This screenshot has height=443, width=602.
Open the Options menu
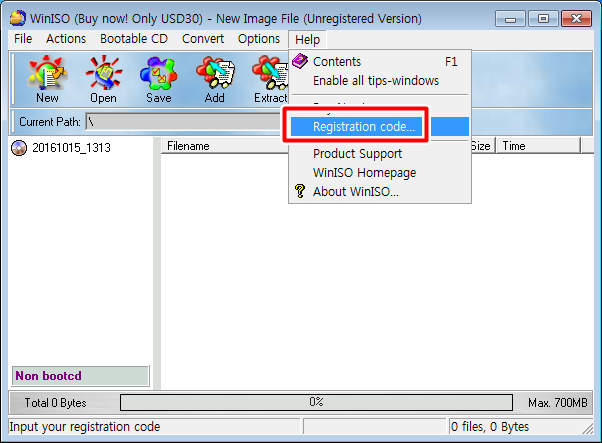[259, 39]
